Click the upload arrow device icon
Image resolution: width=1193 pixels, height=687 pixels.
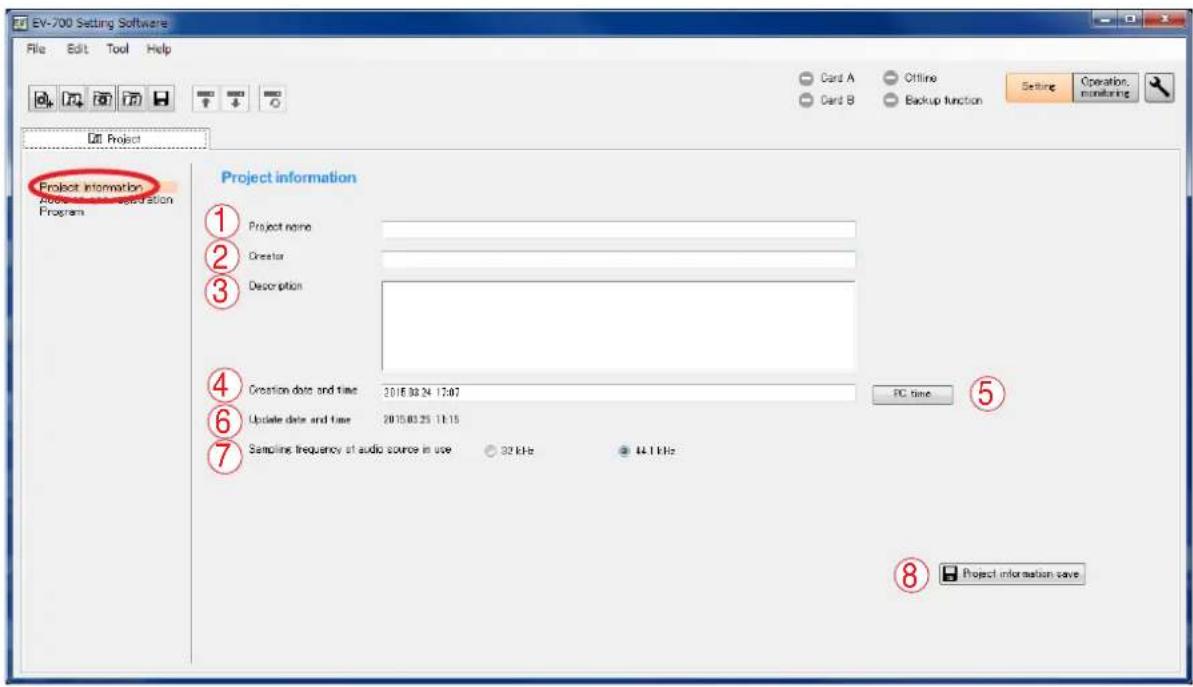pyautogui.click(x=205, y=99)
